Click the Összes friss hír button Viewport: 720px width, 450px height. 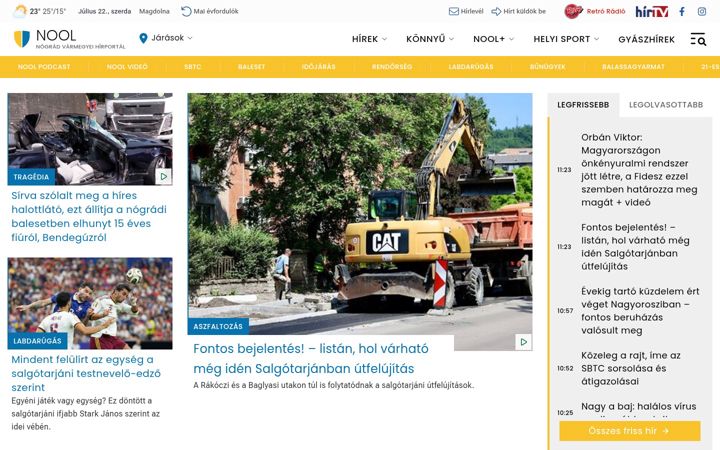(x=630, y=431)
